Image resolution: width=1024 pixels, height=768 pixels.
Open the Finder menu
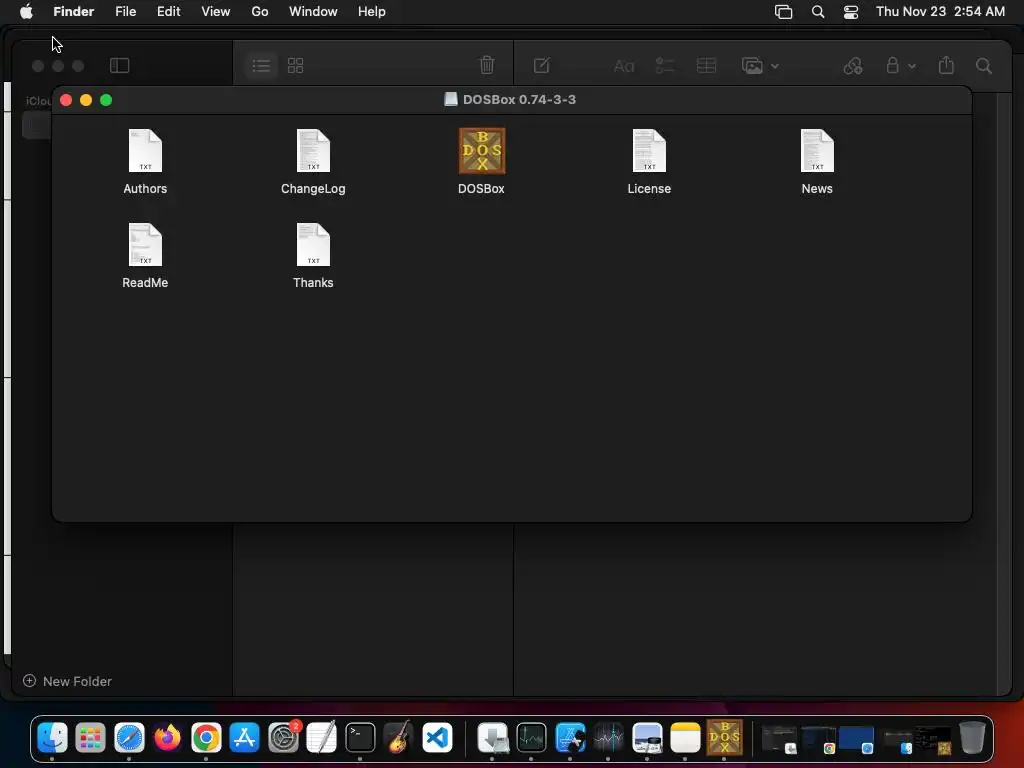[74, 11]
